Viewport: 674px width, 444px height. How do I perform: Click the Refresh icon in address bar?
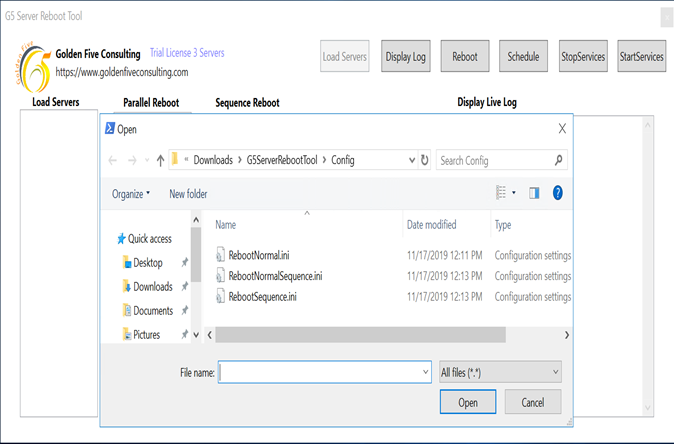425,160
